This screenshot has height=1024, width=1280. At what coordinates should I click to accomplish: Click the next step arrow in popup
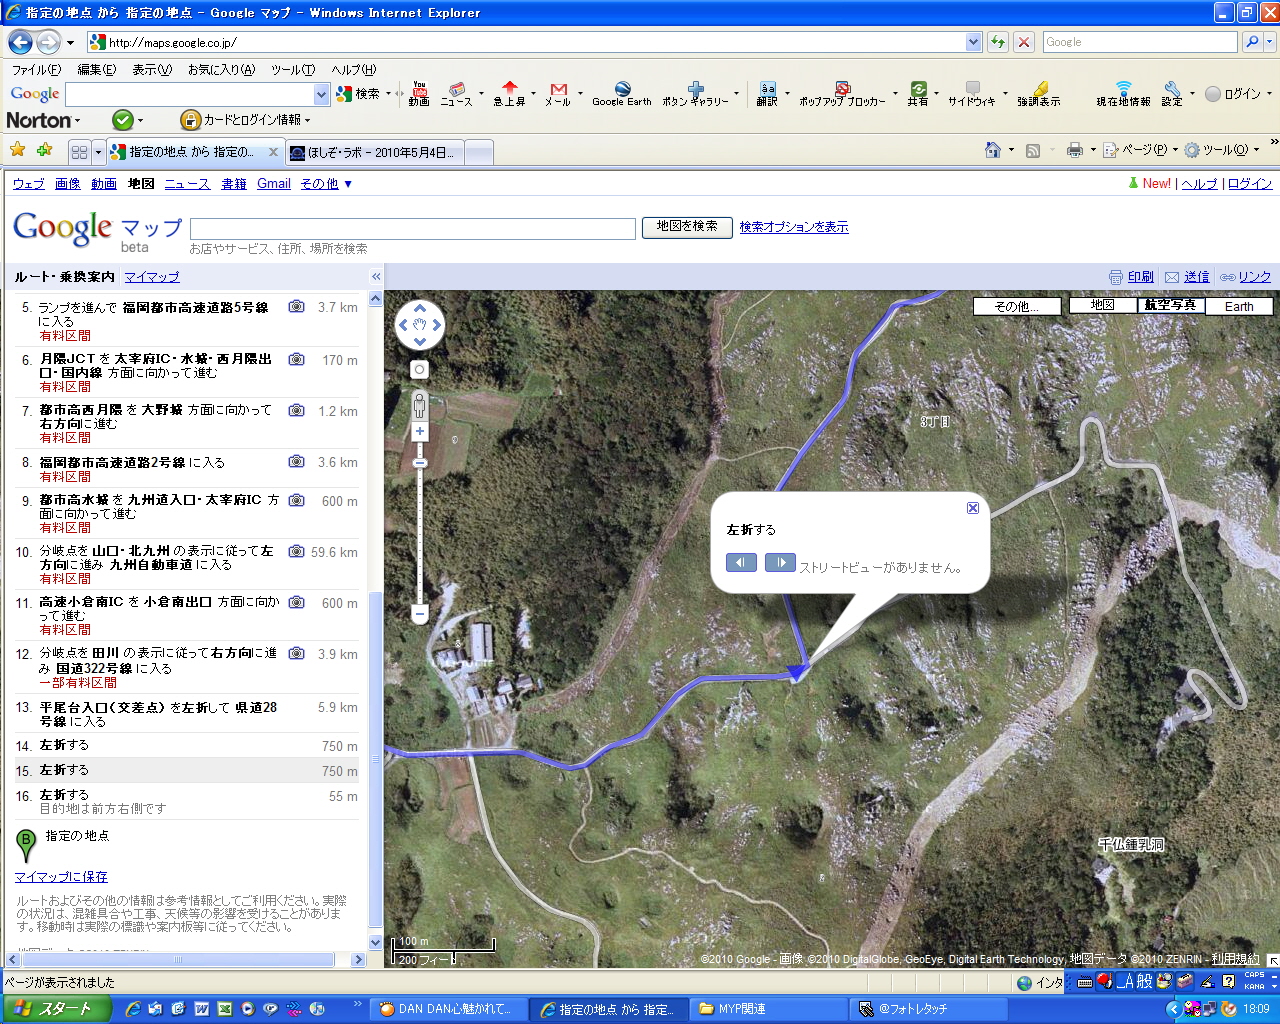(780, 563)
